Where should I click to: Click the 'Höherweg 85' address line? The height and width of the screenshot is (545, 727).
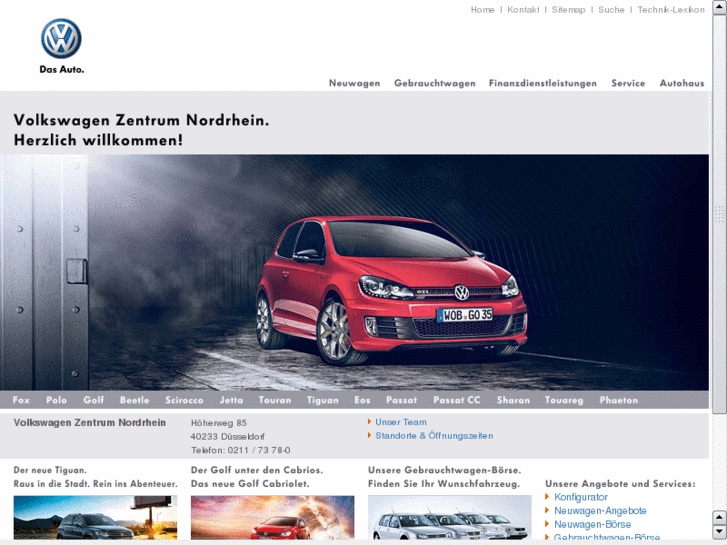click(x=219, y=423)
